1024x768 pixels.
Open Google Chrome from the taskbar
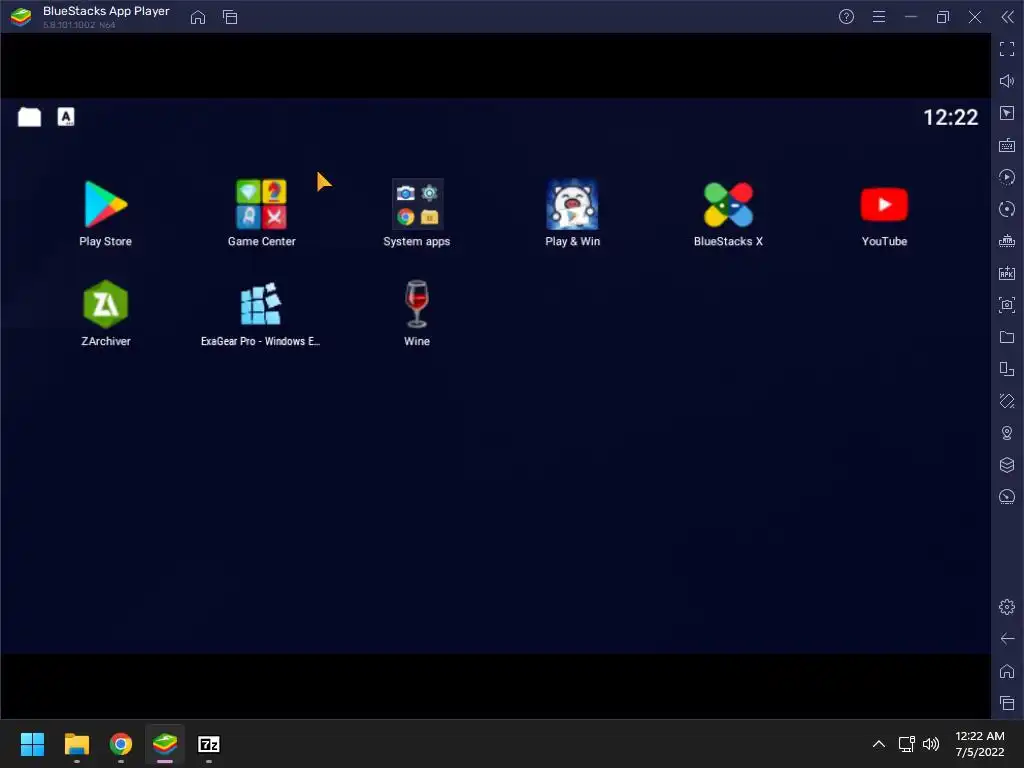tap(121, 744)
